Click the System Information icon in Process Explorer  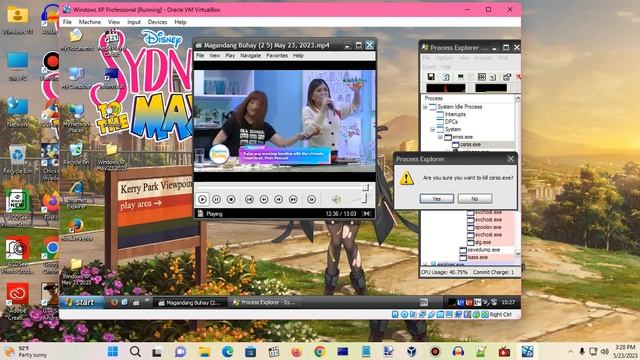tap(461, 77)
